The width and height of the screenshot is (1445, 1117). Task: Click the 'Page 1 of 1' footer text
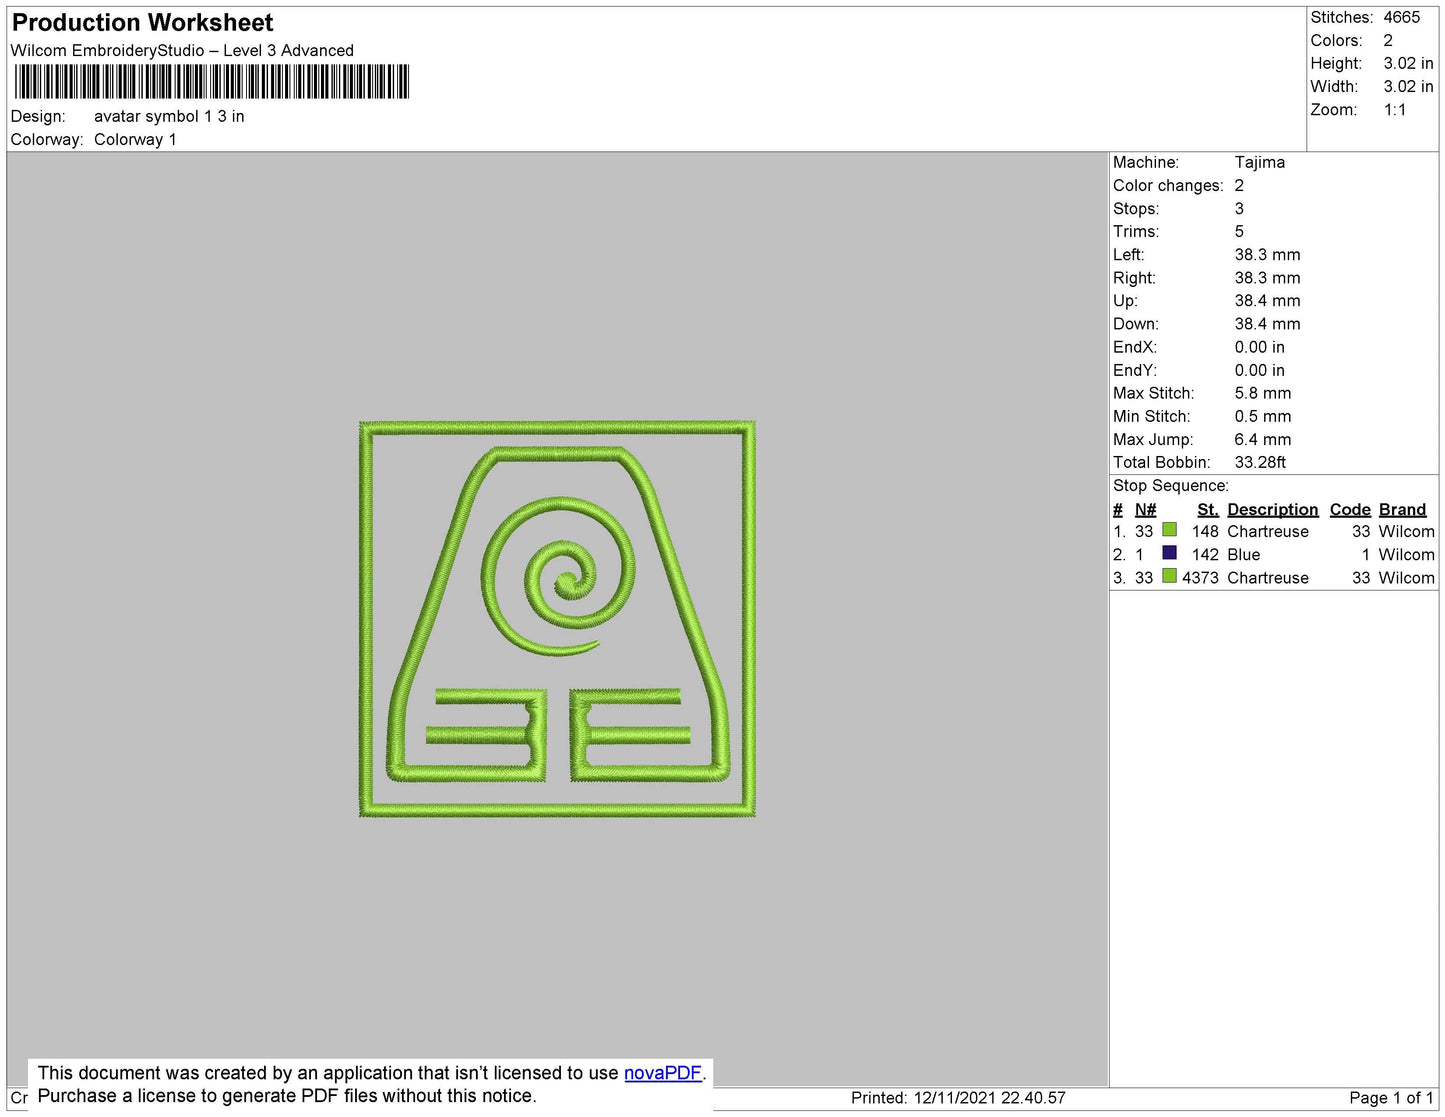[x=1390, y=1098]
